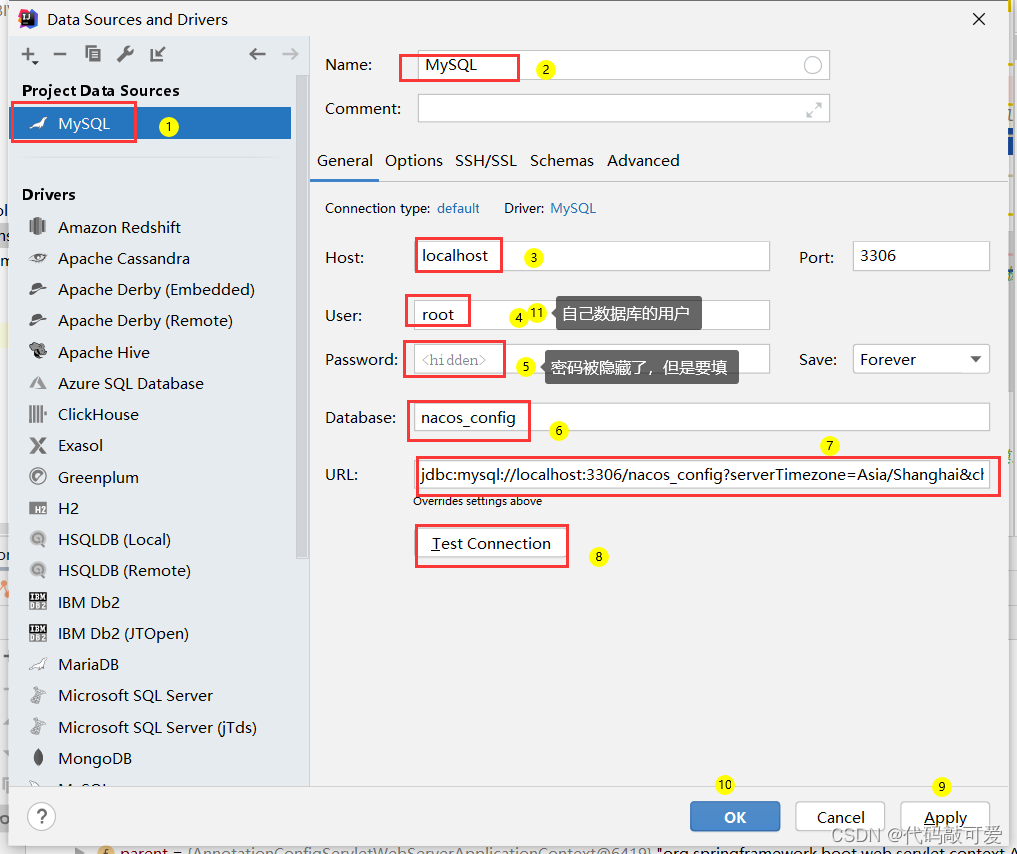
Task: Click the color circle in Name field
Action: tap(813, 65)
